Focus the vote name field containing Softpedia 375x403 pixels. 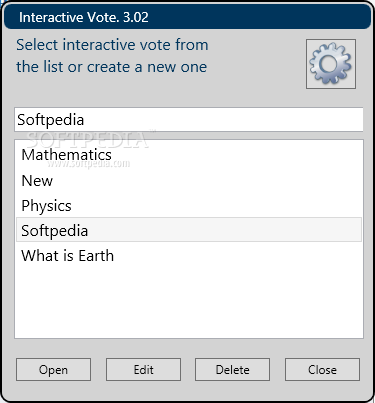tap(189, 119)
